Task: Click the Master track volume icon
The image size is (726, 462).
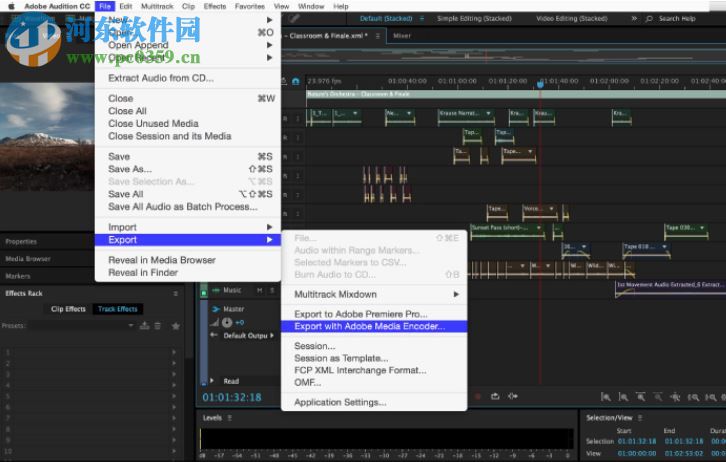Action: click(214, 322)
